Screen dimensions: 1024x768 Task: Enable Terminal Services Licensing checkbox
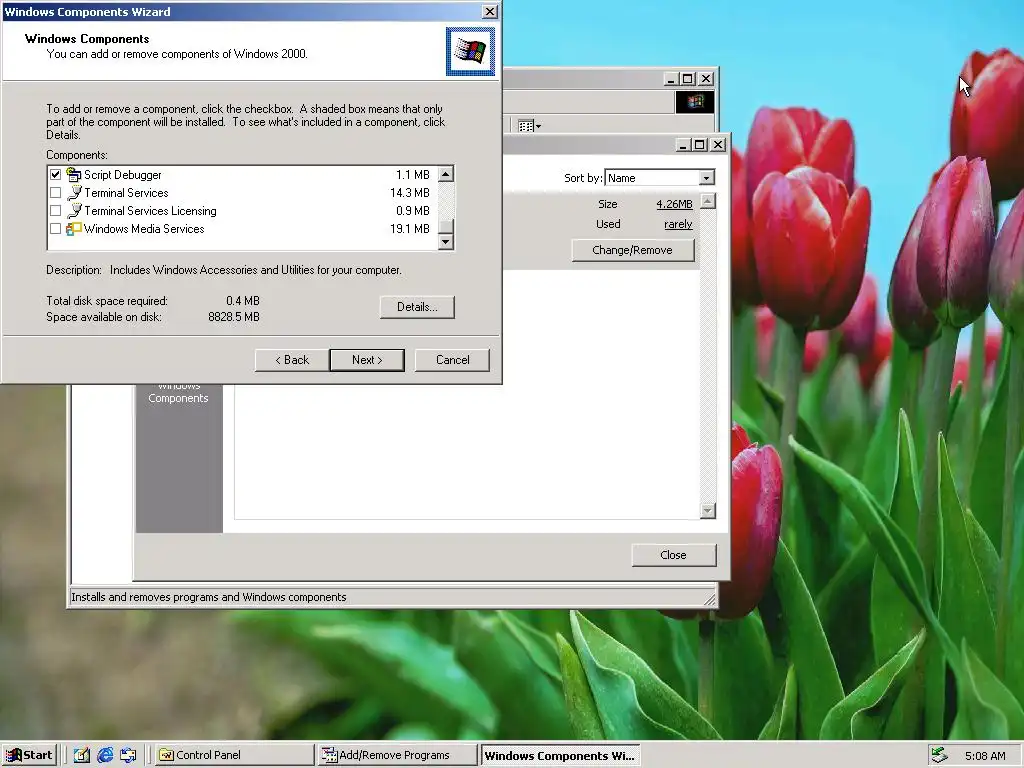click(56, 211)
